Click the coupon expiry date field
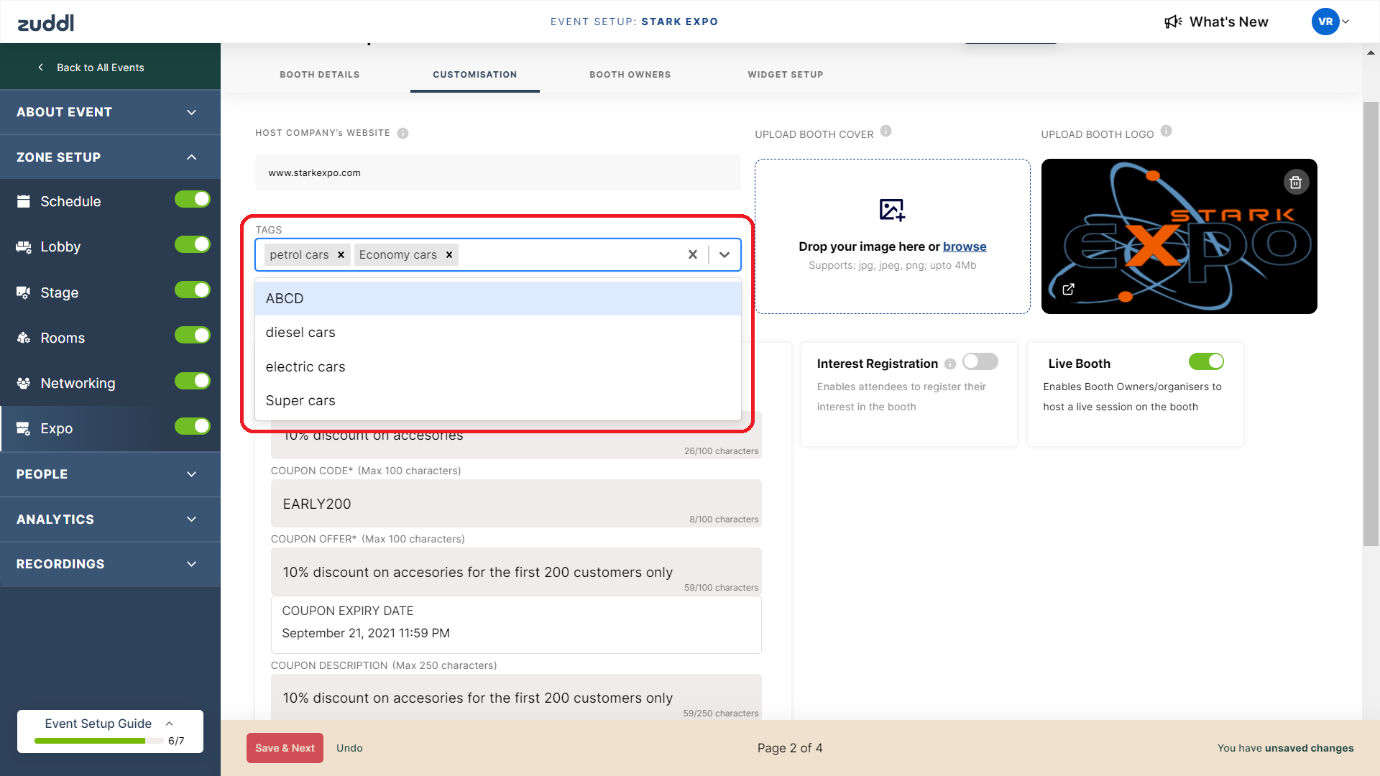 click(x=516, y=625)
